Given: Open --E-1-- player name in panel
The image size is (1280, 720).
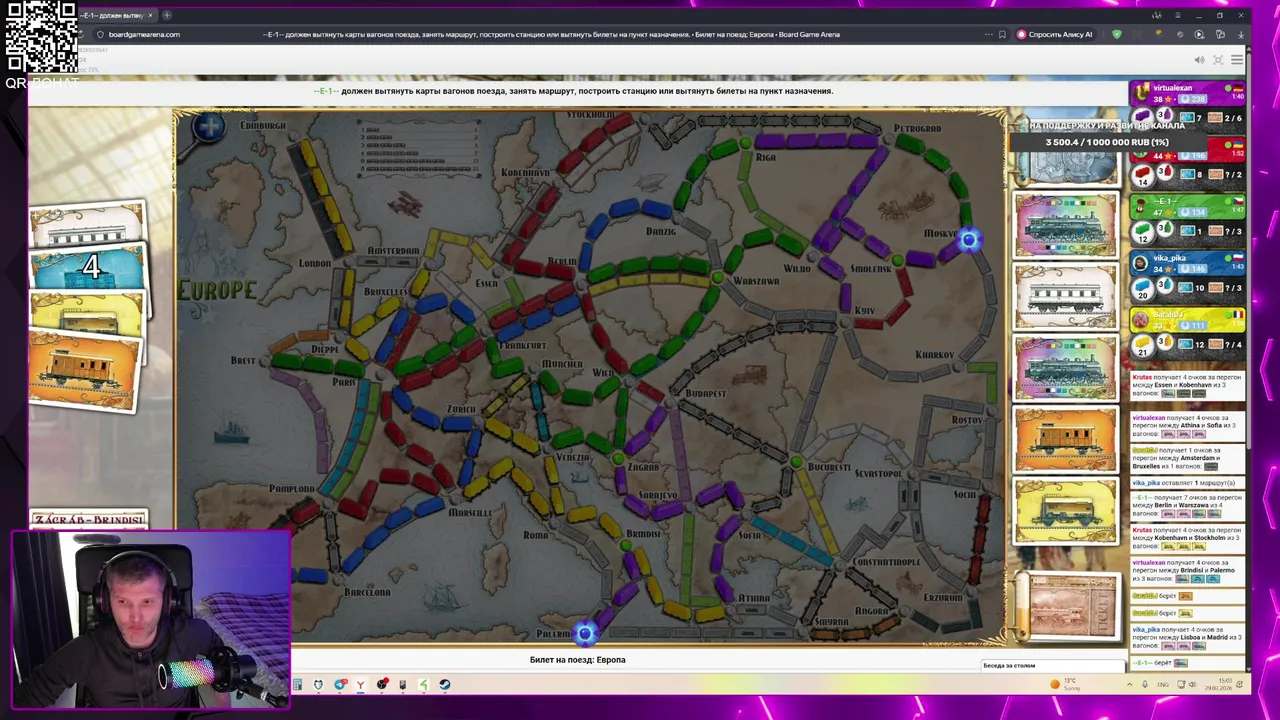Looking at the screenshot, I should (1166, 201).
